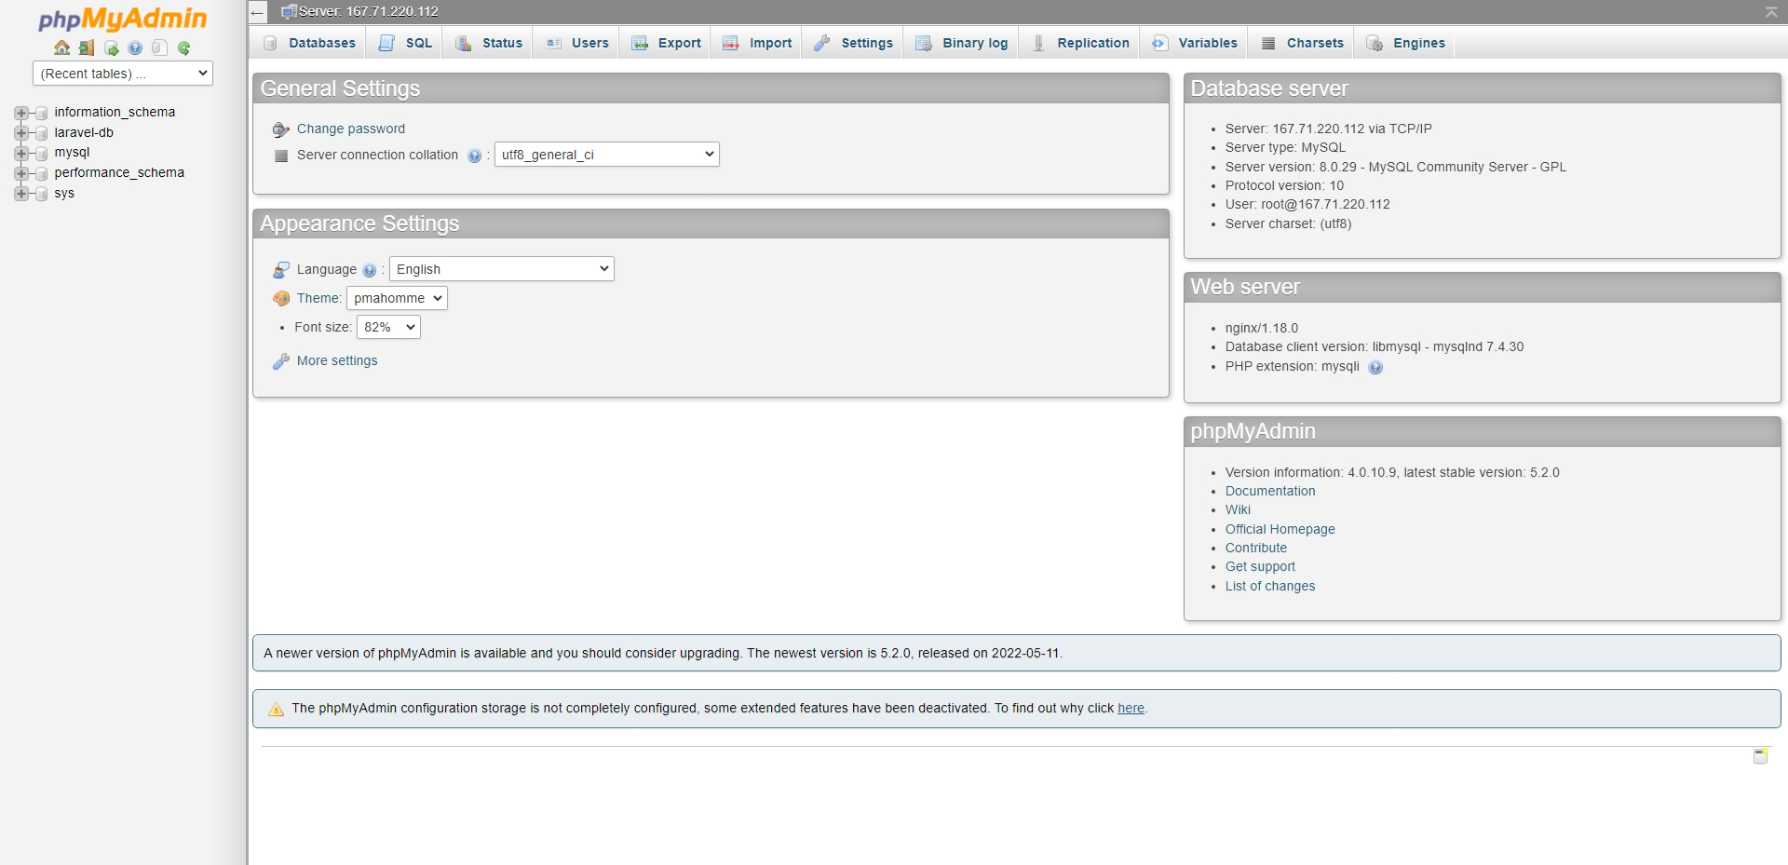Open phpMyAdmin documentation blue question icon in sidebar

tap(135, 48)
